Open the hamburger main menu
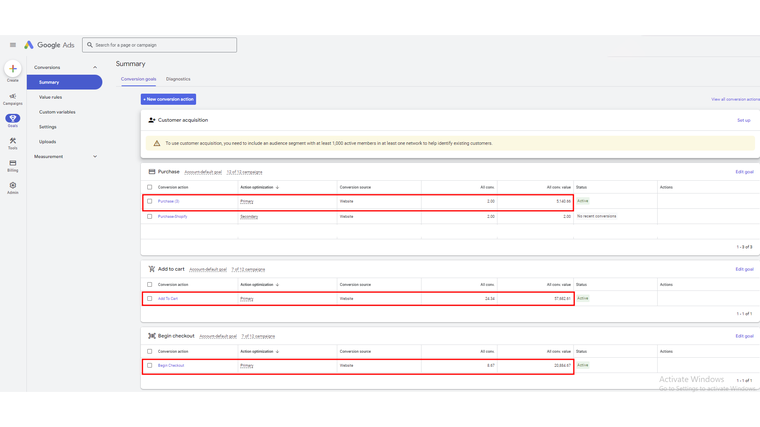760x427 pixels. (13, 45)
